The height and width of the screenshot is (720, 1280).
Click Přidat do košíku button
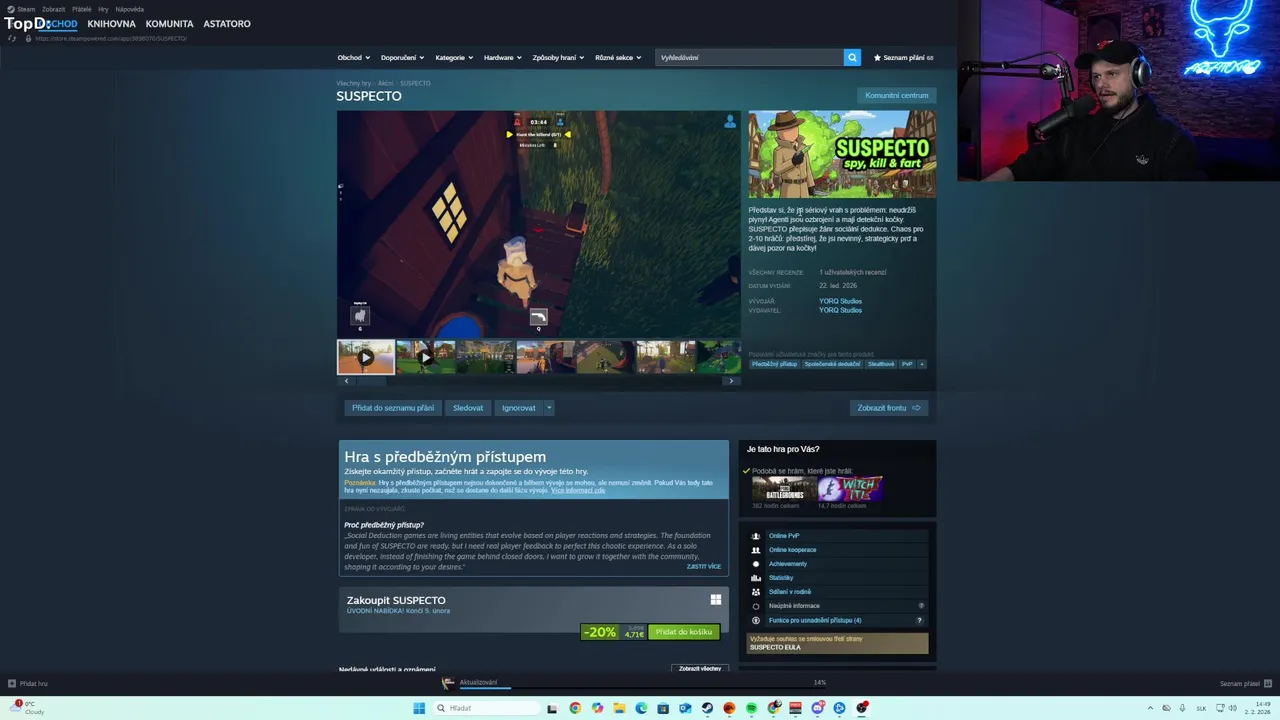pos(684,632)
